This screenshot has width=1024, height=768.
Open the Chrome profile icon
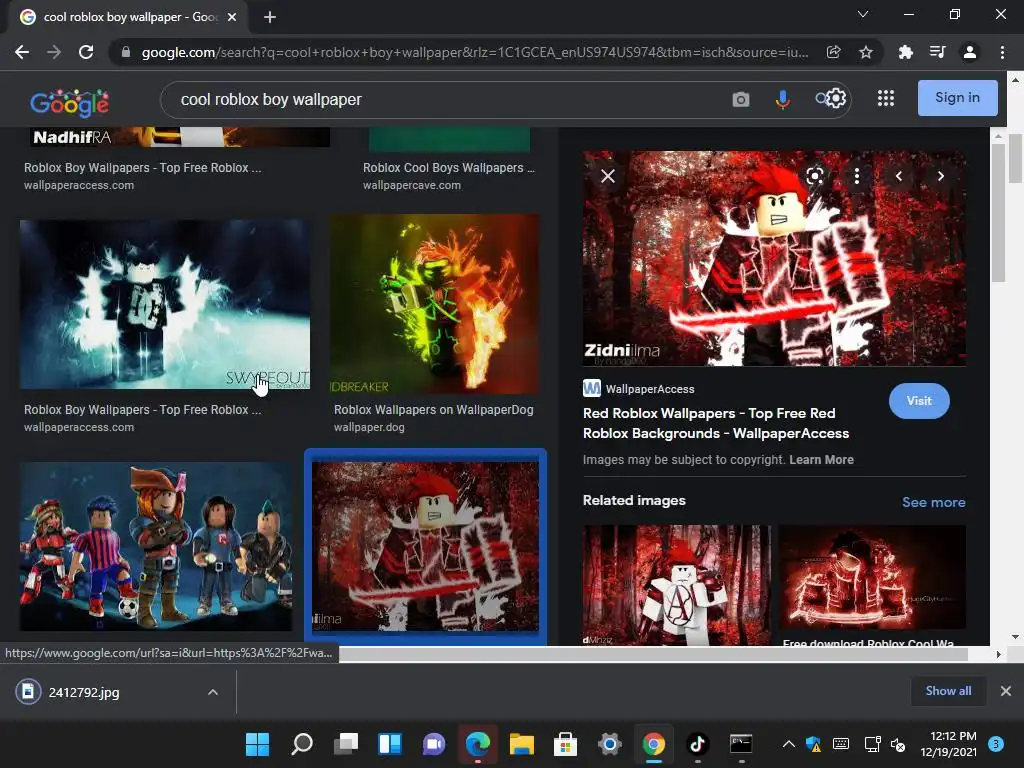click(x=970, y=52)
